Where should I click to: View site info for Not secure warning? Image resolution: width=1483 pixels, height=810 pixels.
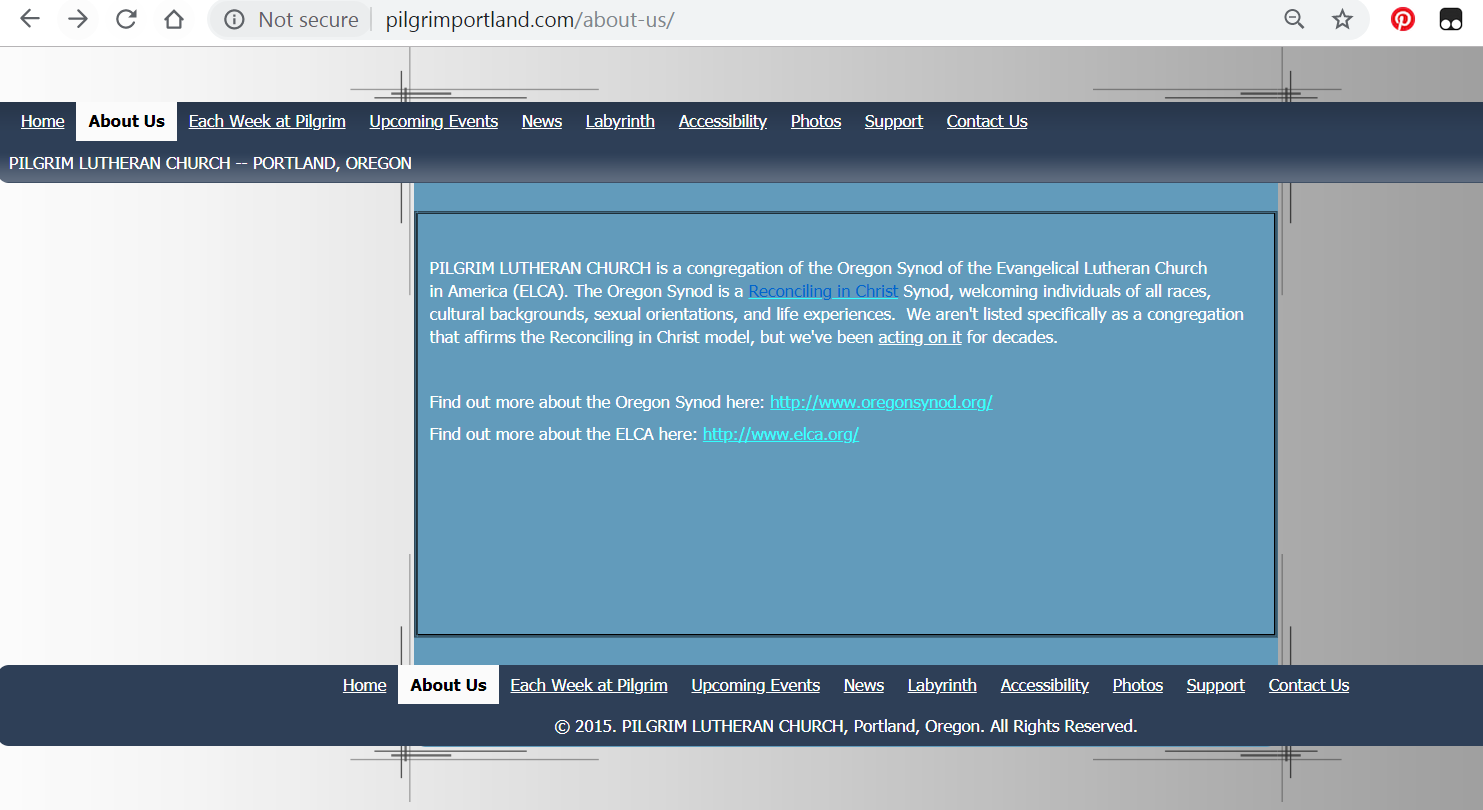point(291,19)
